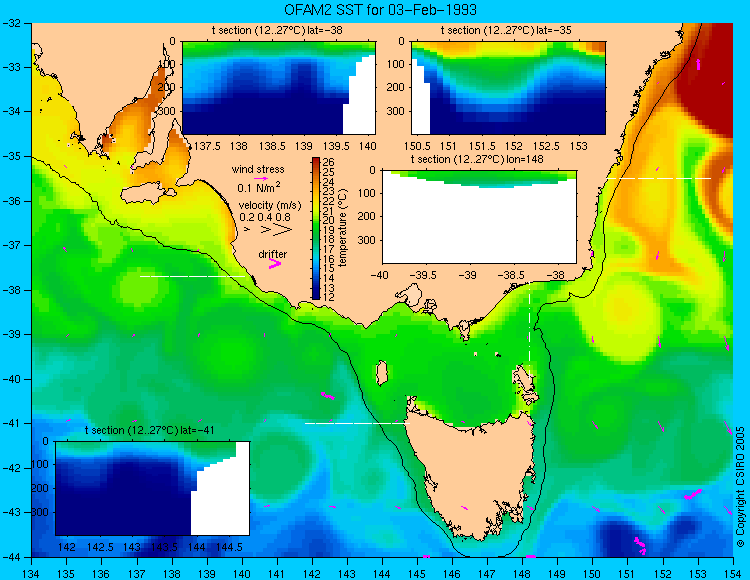Viewport: 750px width, 580px height.
Task: Click the colour bar value 26
Action: coord(328,163)
